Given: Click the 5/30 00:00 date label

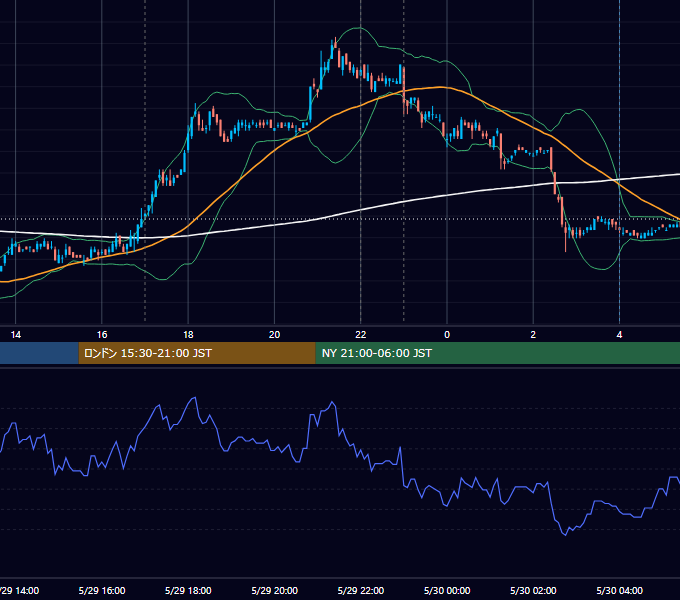Looking at the screenshot, I should tap(447, 590).
